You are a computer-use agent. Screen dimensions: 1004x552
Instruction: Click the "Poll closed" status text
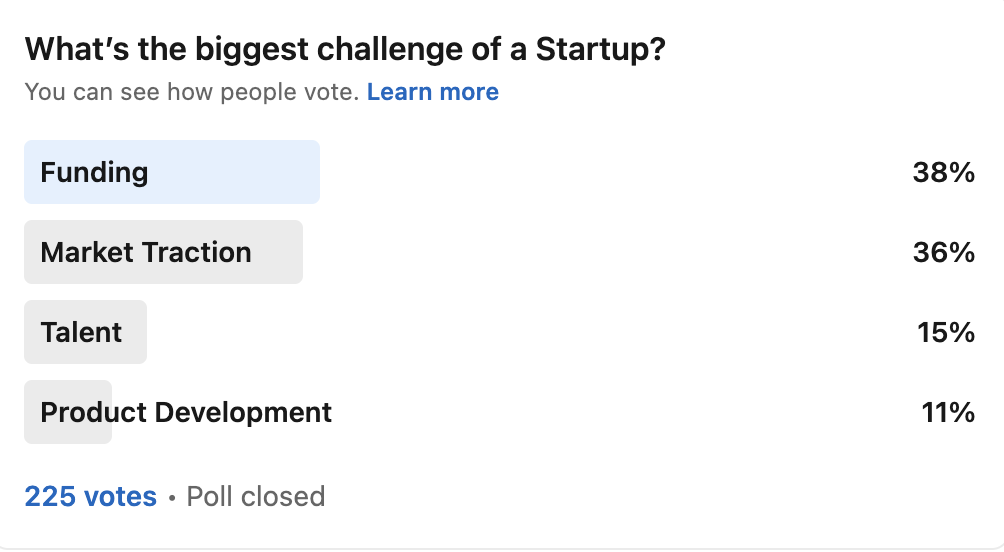pyautogui.click(x=255, y=496)
